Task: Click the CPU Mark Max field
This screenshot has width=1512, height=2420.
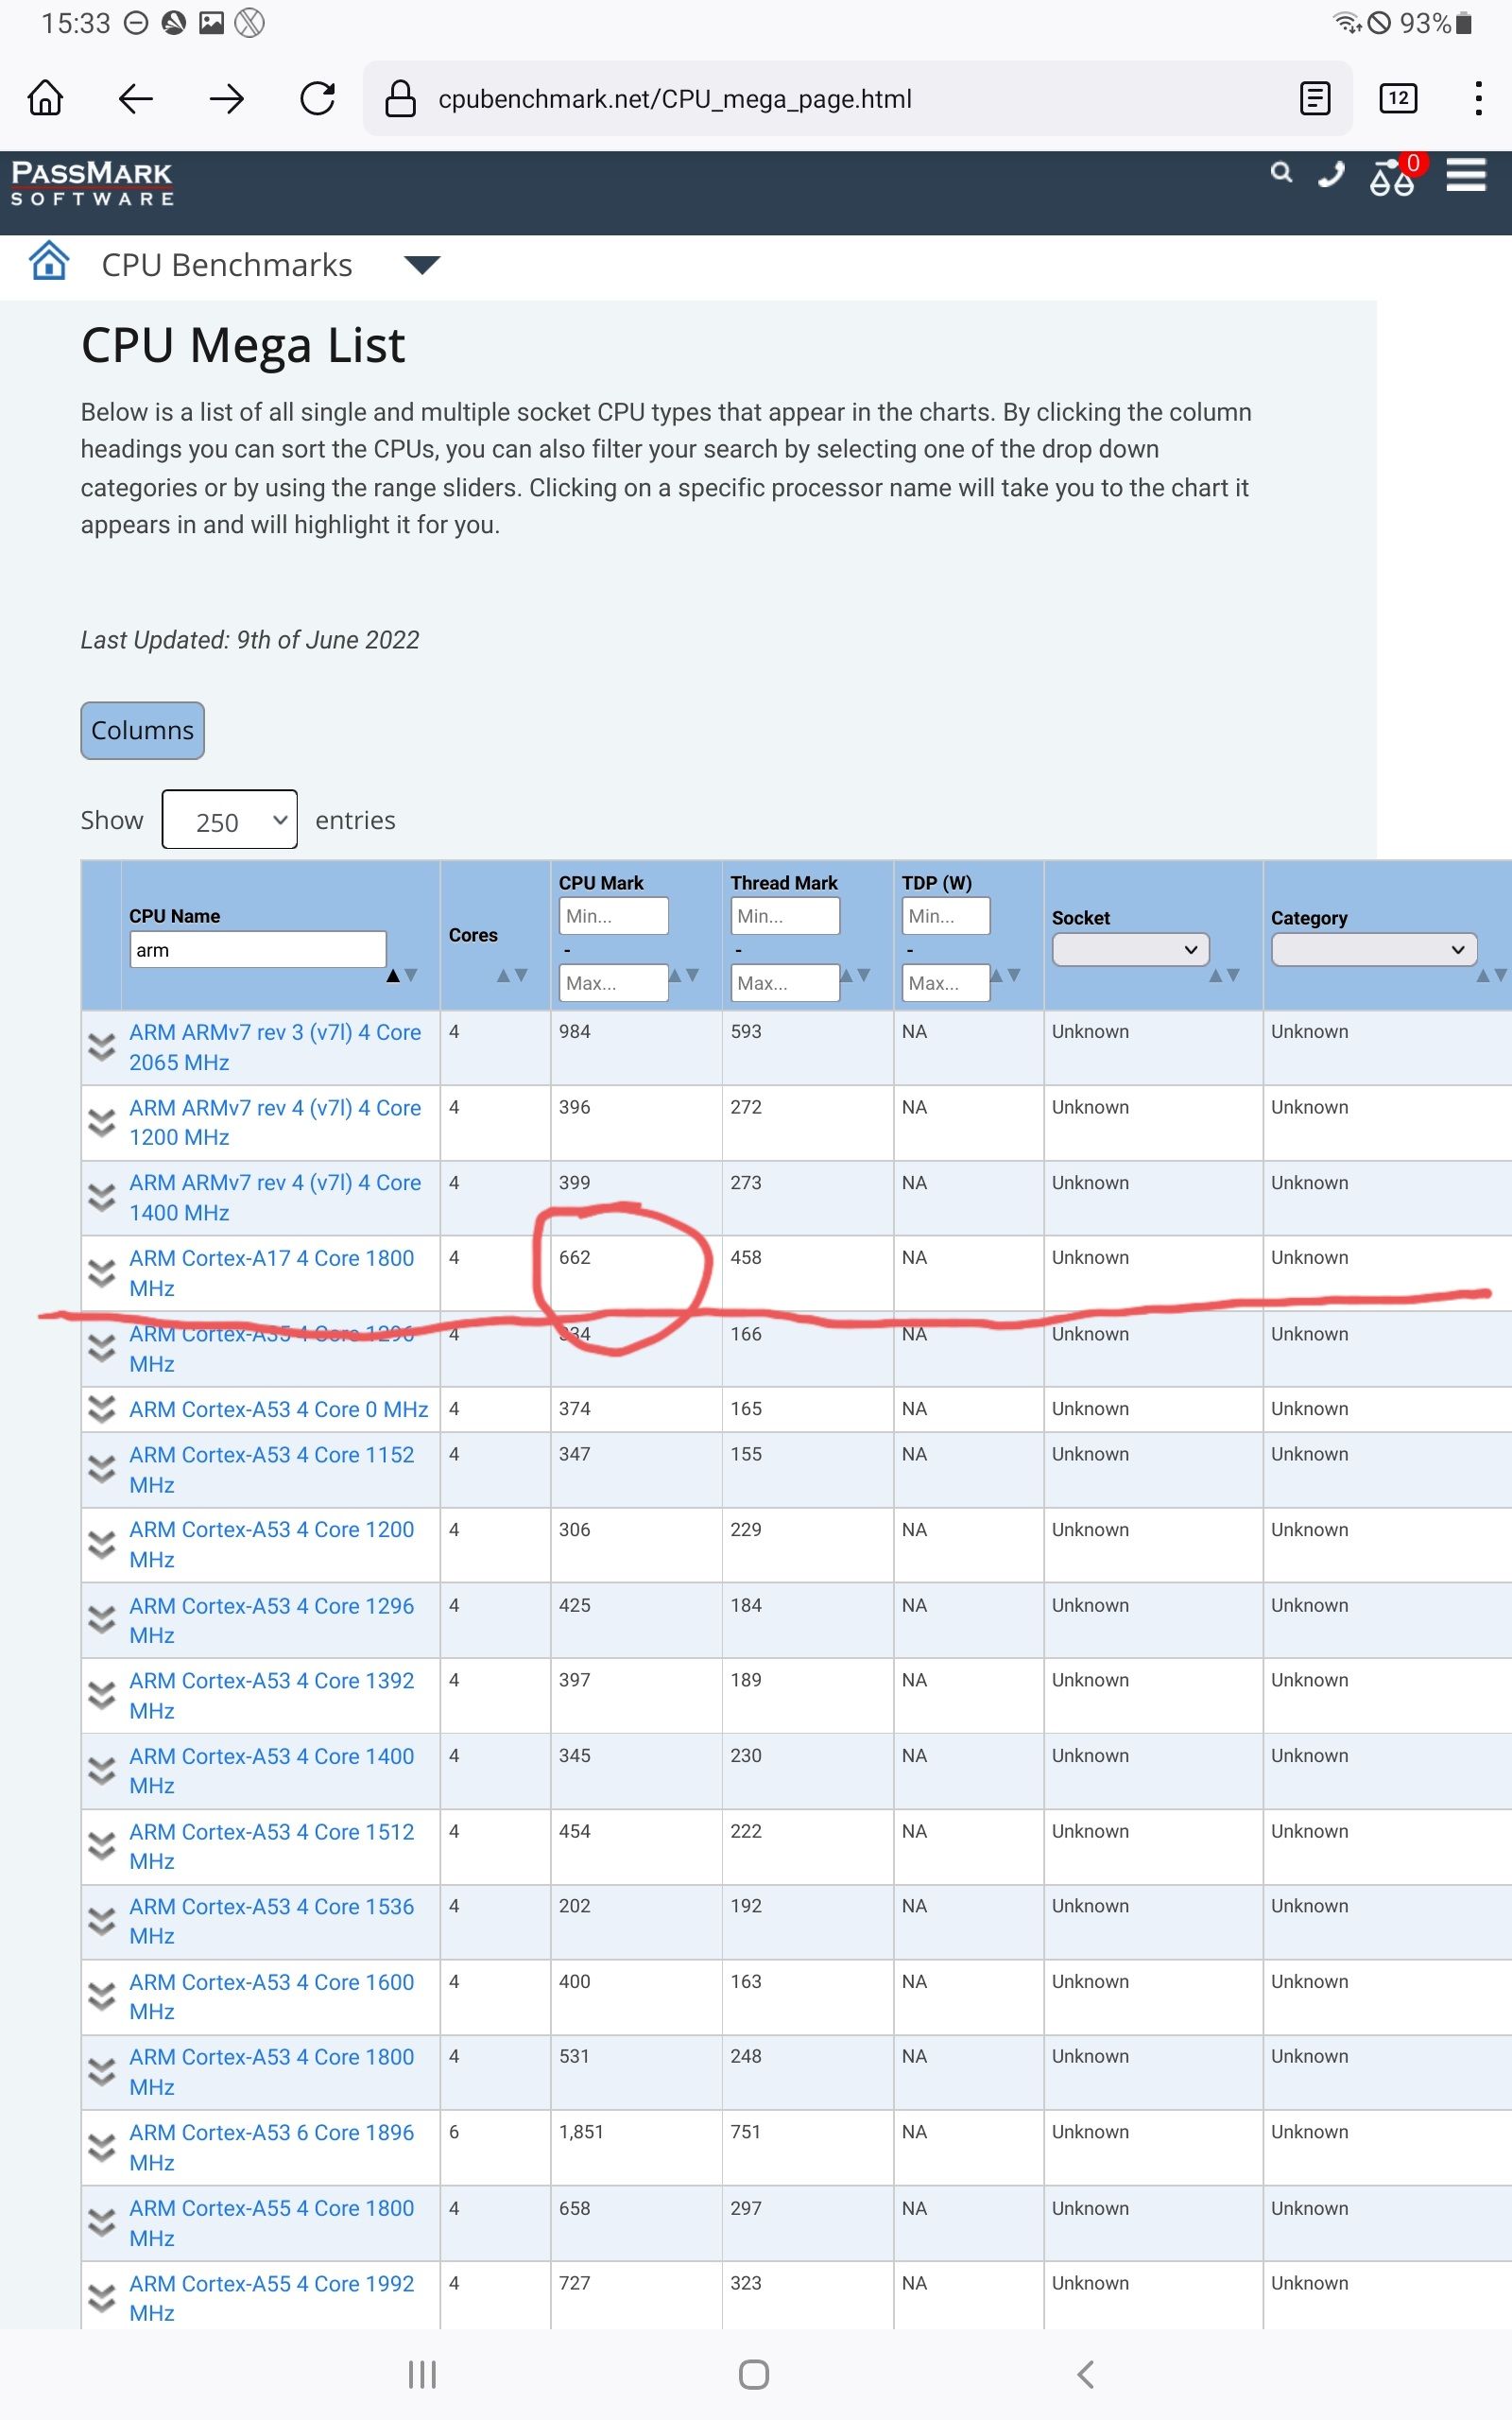Action: point(613,983)
